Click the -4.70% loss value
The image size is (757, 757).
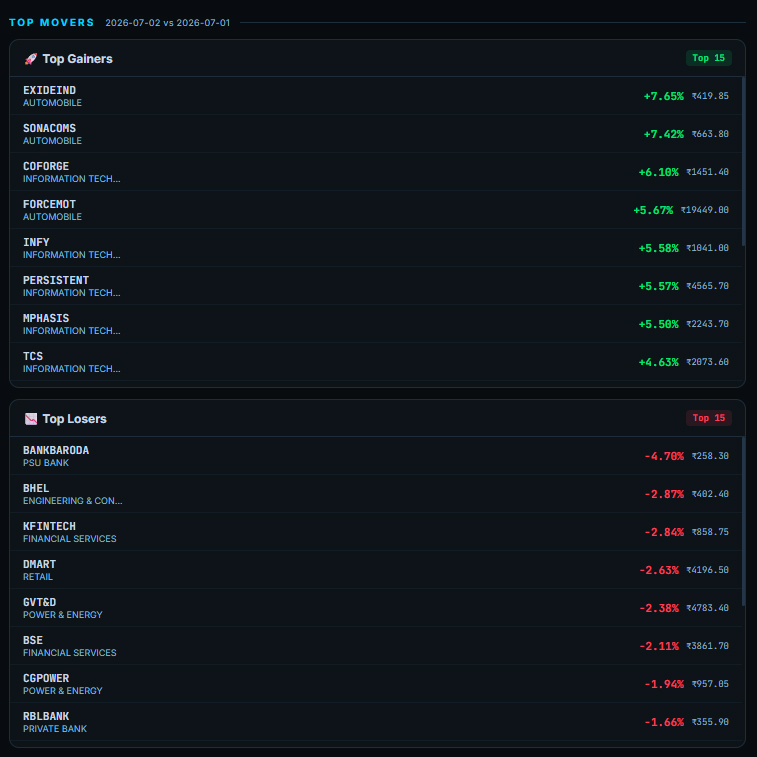click(664, 456)
